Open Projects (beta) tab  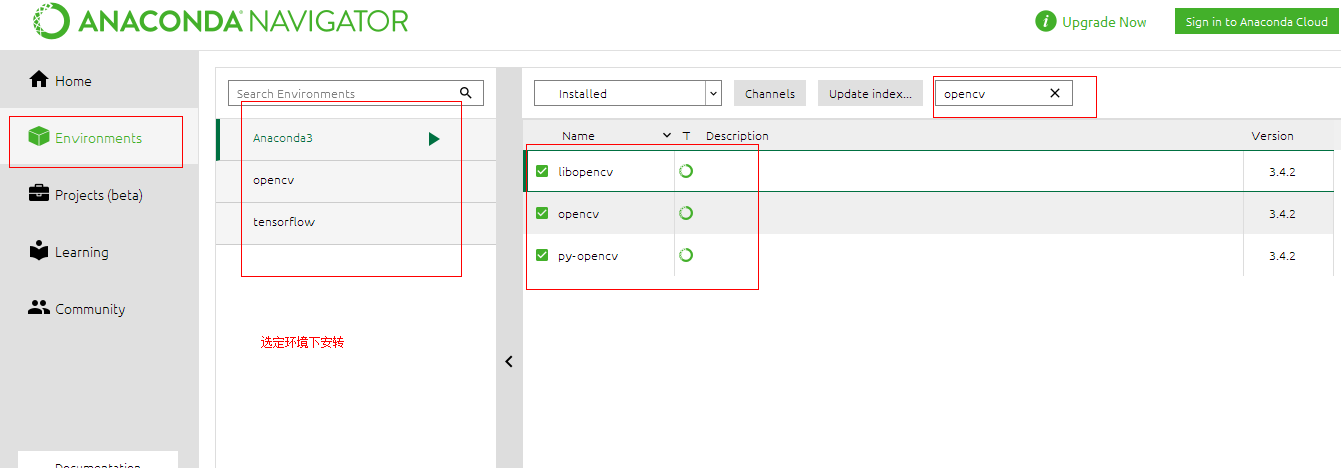(x=100, y=194)
